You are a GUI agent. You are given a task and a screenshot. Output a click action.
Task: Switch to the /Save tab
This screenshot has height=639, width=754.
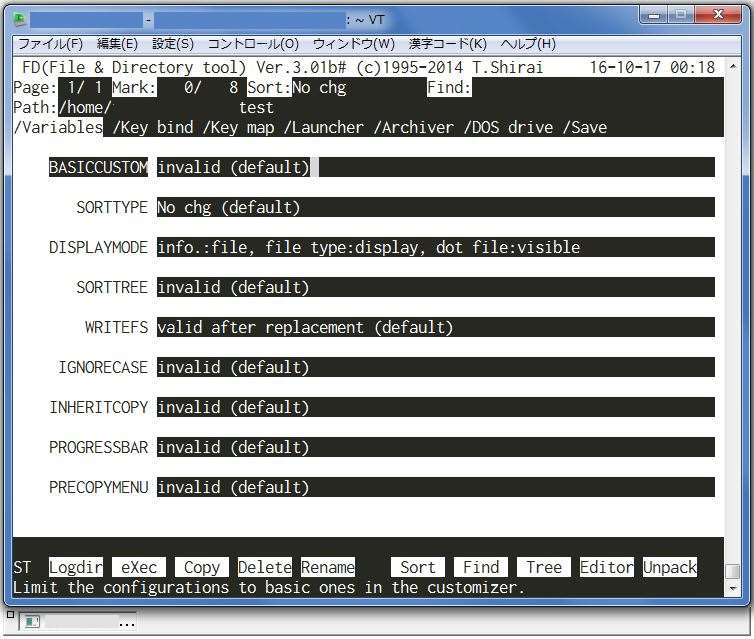tap(585, 127)
